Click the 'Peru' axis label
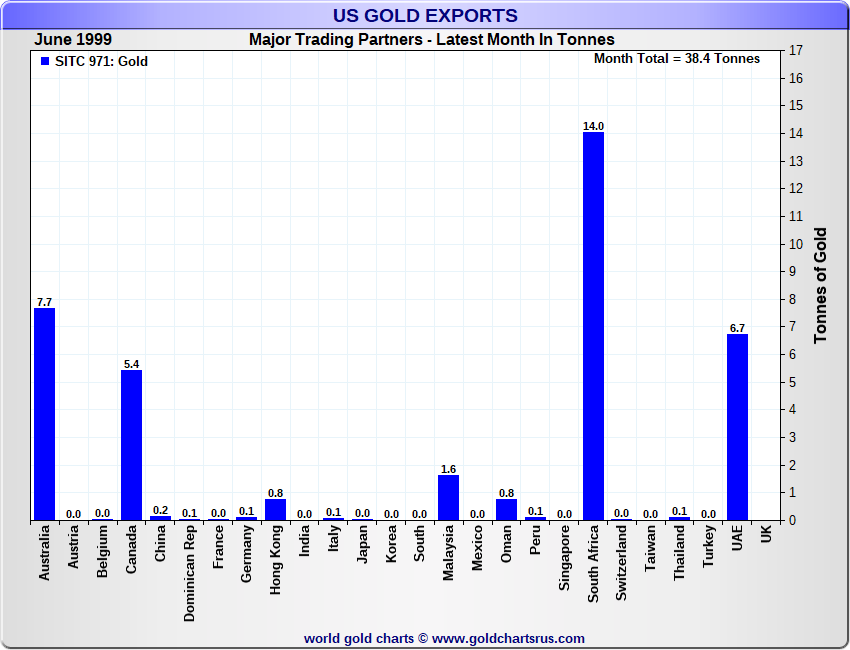Viewport: 850px width, 650px height. [535, 540]
